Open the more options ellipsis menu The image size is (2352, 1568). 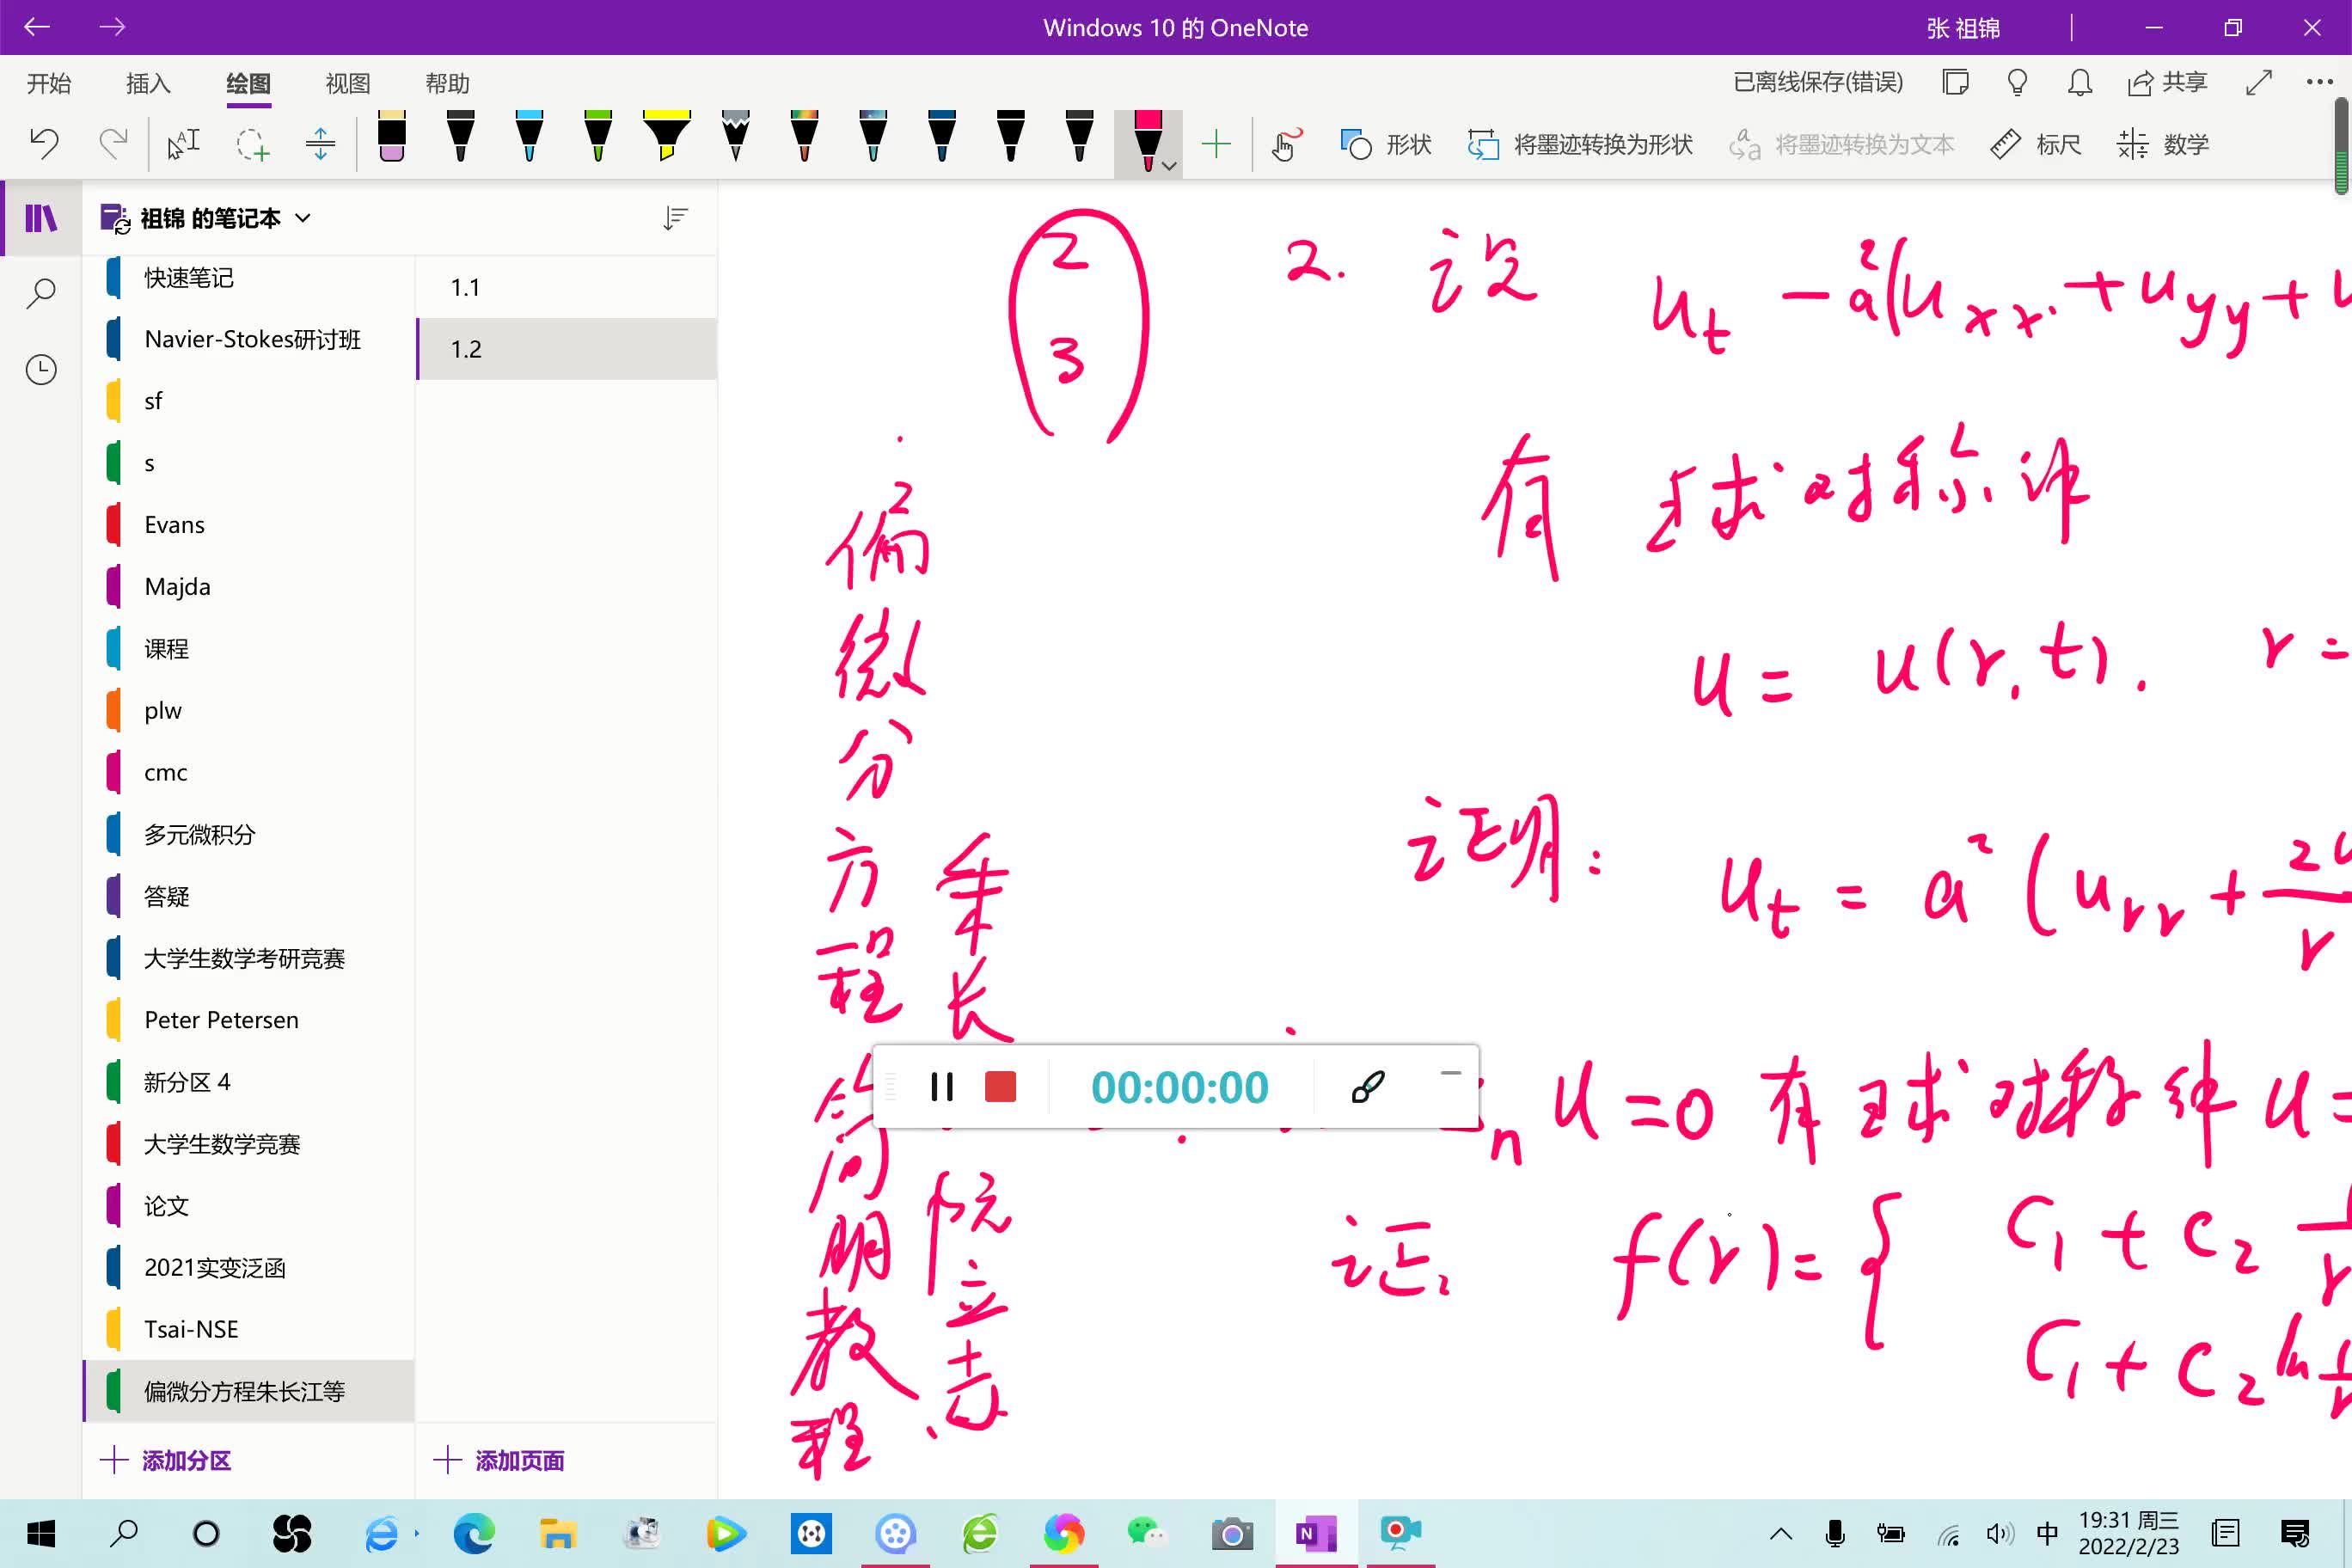(x=2319, y=83)
